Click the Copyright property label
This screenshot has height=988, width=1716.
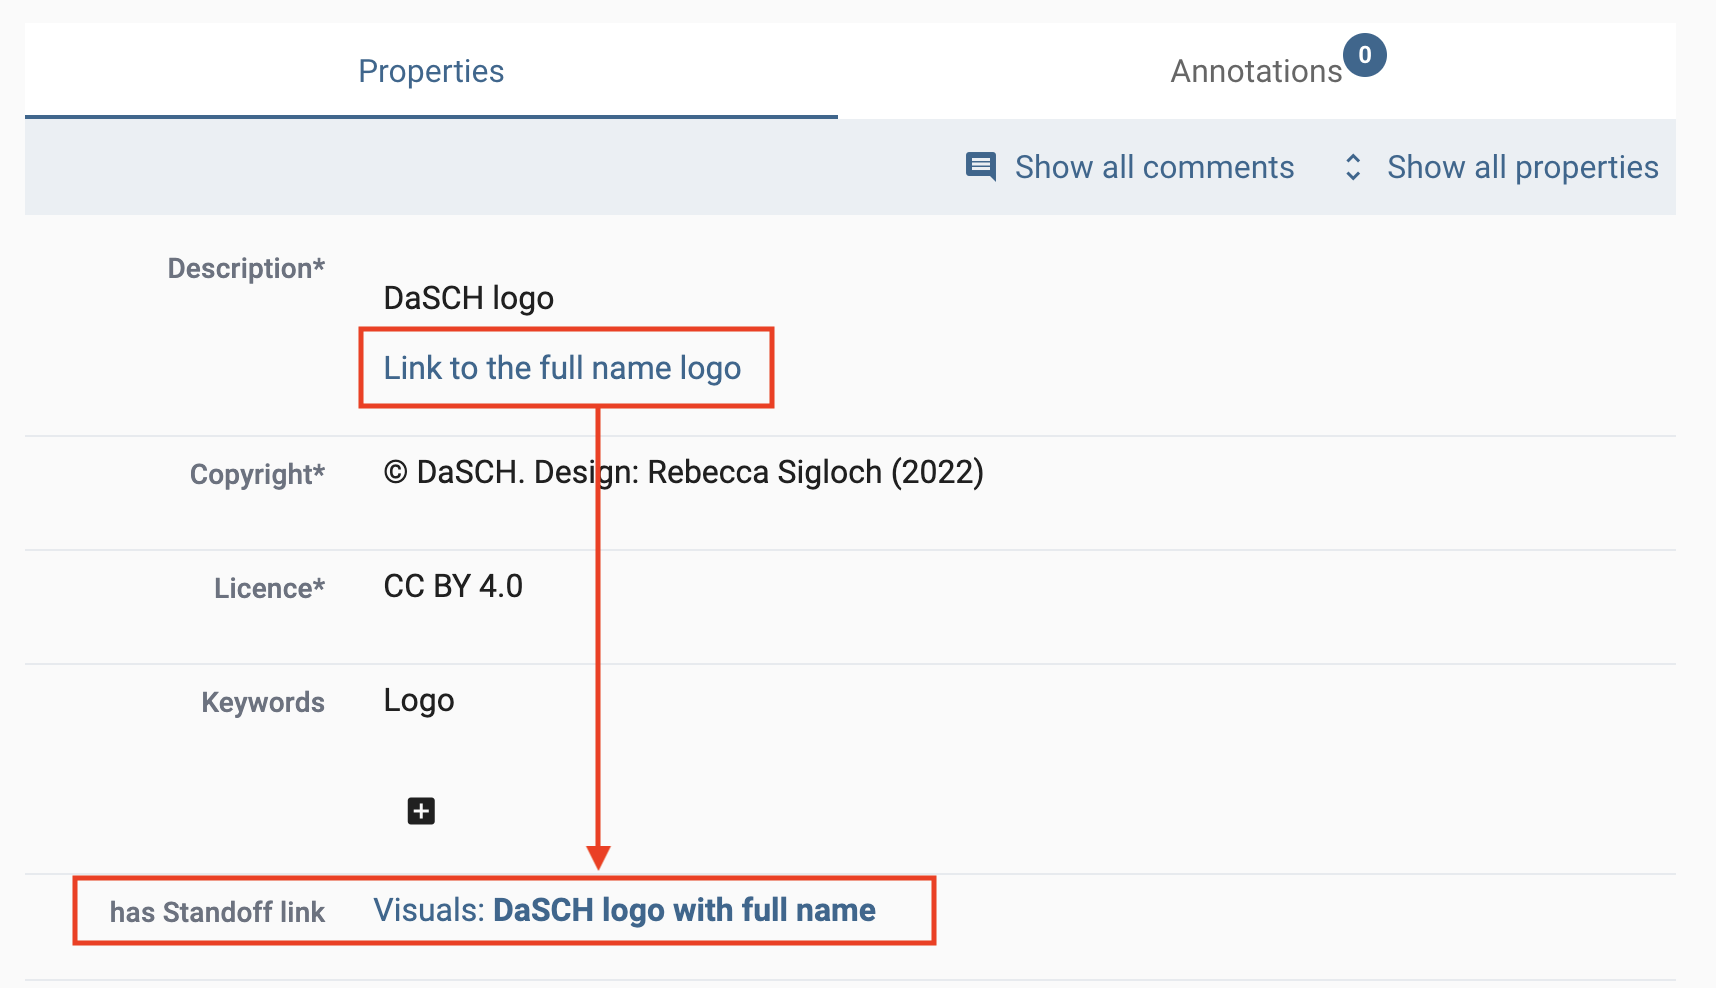(x=257, y=474)
